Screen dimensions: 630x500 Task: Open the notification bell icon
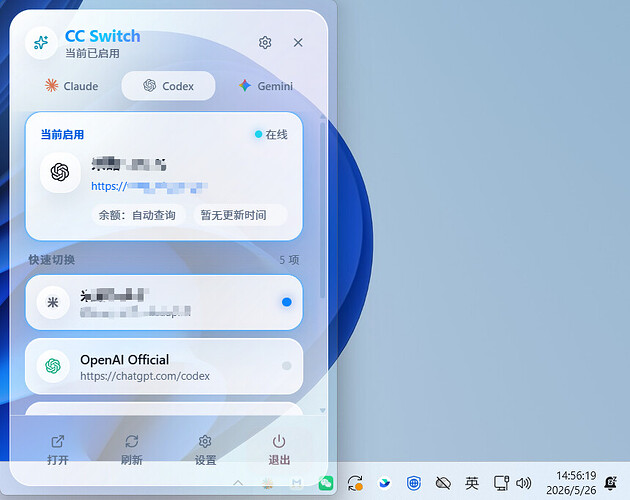[x=611, y=483]
